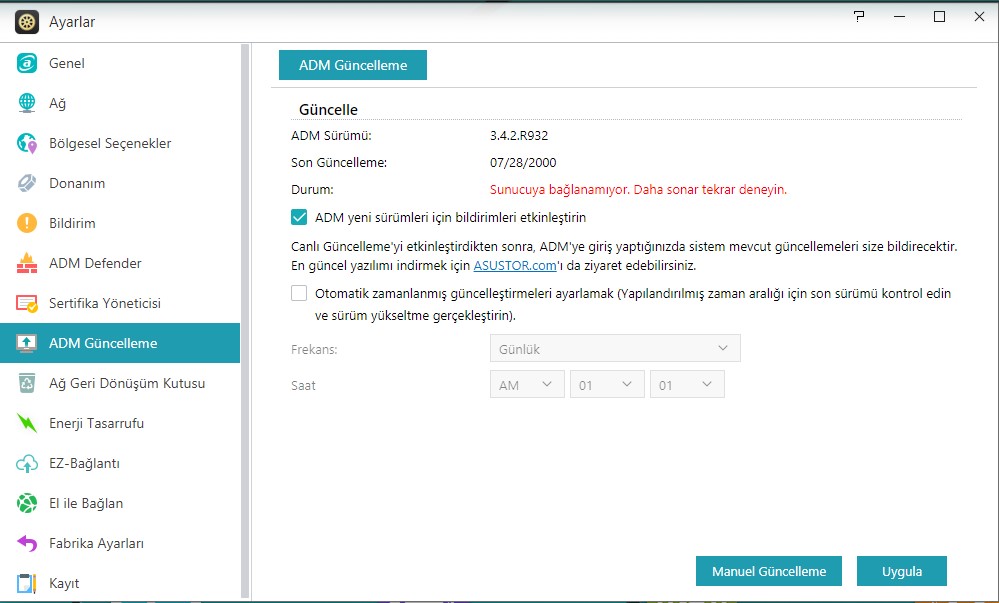Select the Bölgesel Seçenekler icon

coord(28,143)
